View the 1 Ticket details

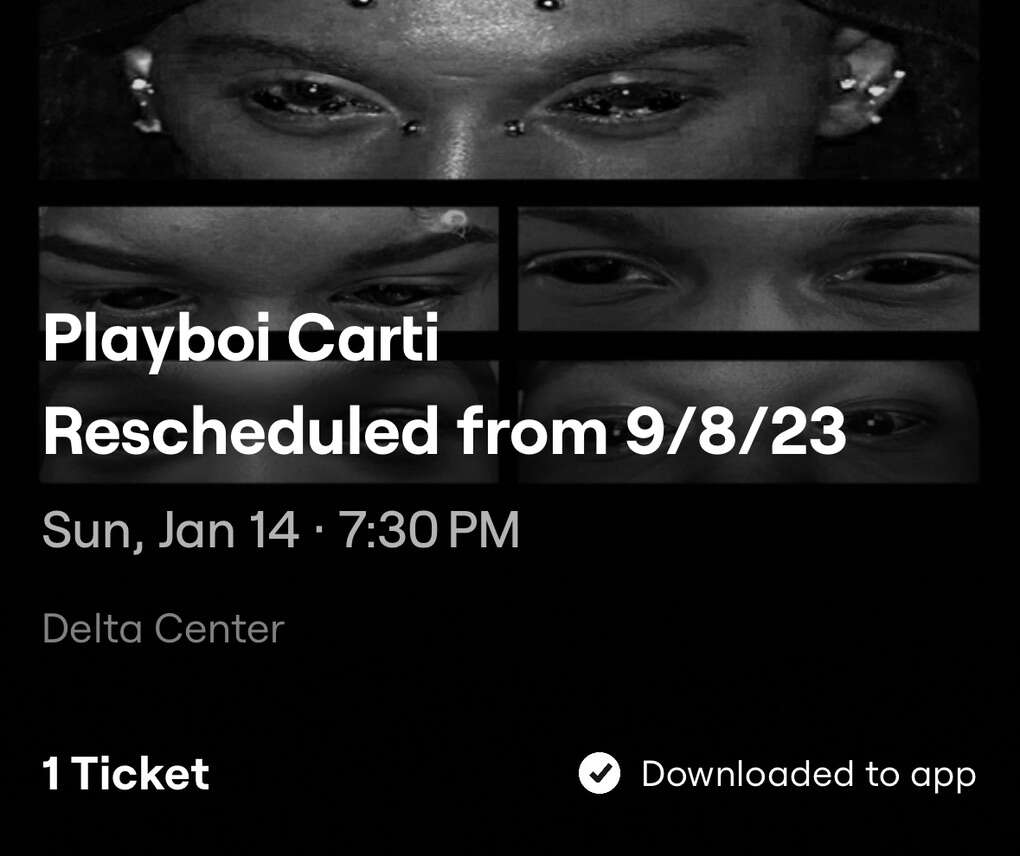tap(124, 773)
